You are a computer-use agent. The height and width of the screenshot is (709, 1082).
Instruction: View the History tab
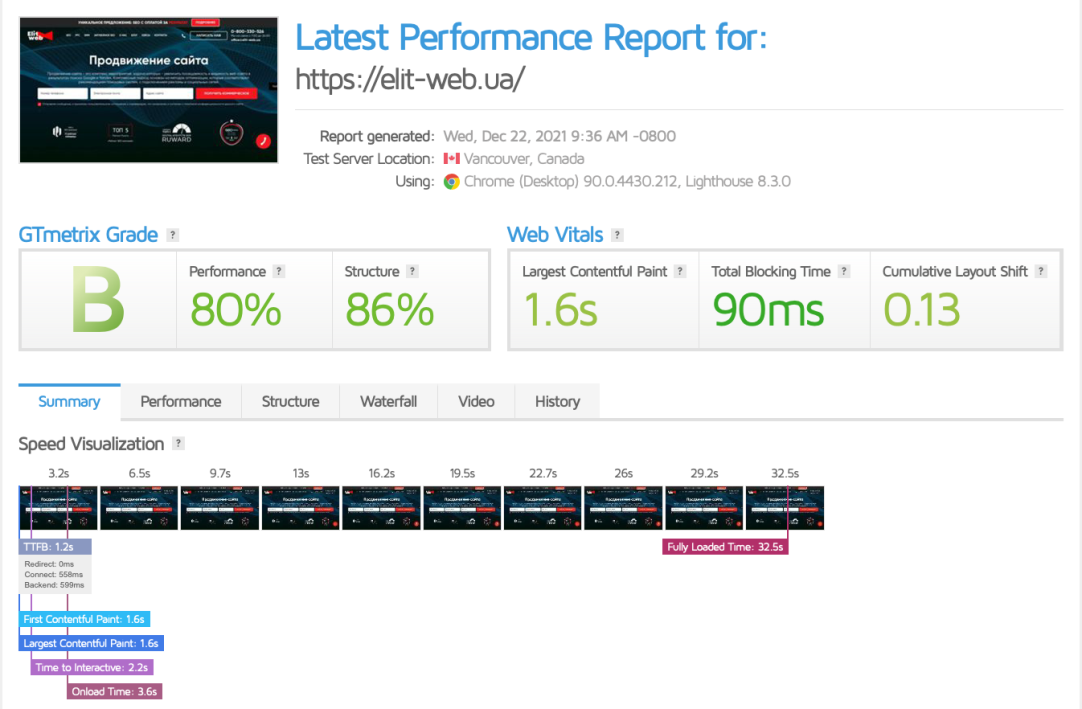[558, 401]
